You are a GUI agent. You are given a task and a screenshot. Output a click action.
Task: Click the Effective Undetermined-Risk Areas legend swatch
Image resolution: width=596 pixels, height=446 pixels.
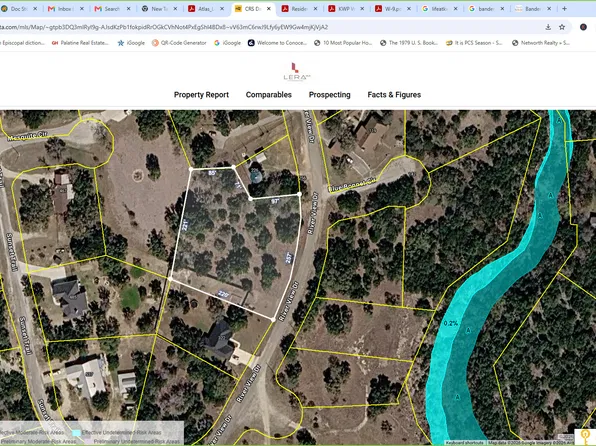77,433
